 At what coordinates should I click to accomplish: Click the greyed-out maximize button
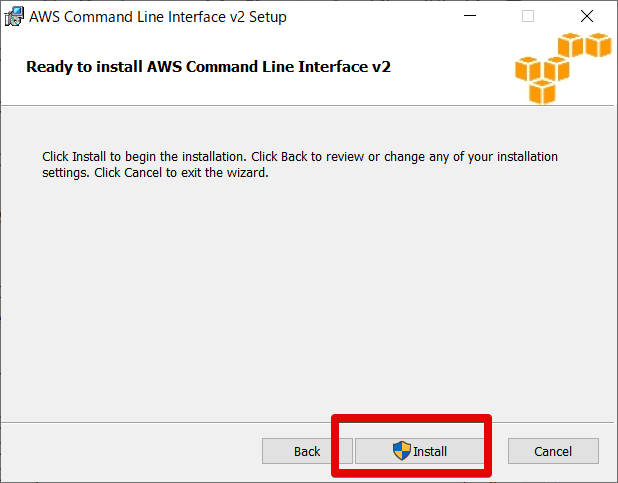pyautogui.click(x=528, y=17)
